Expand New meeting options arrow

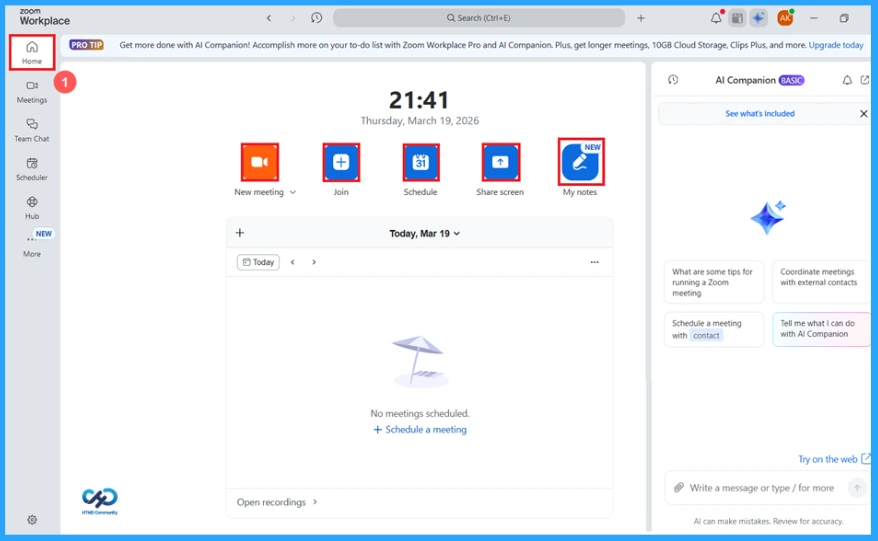click(293, 192)
